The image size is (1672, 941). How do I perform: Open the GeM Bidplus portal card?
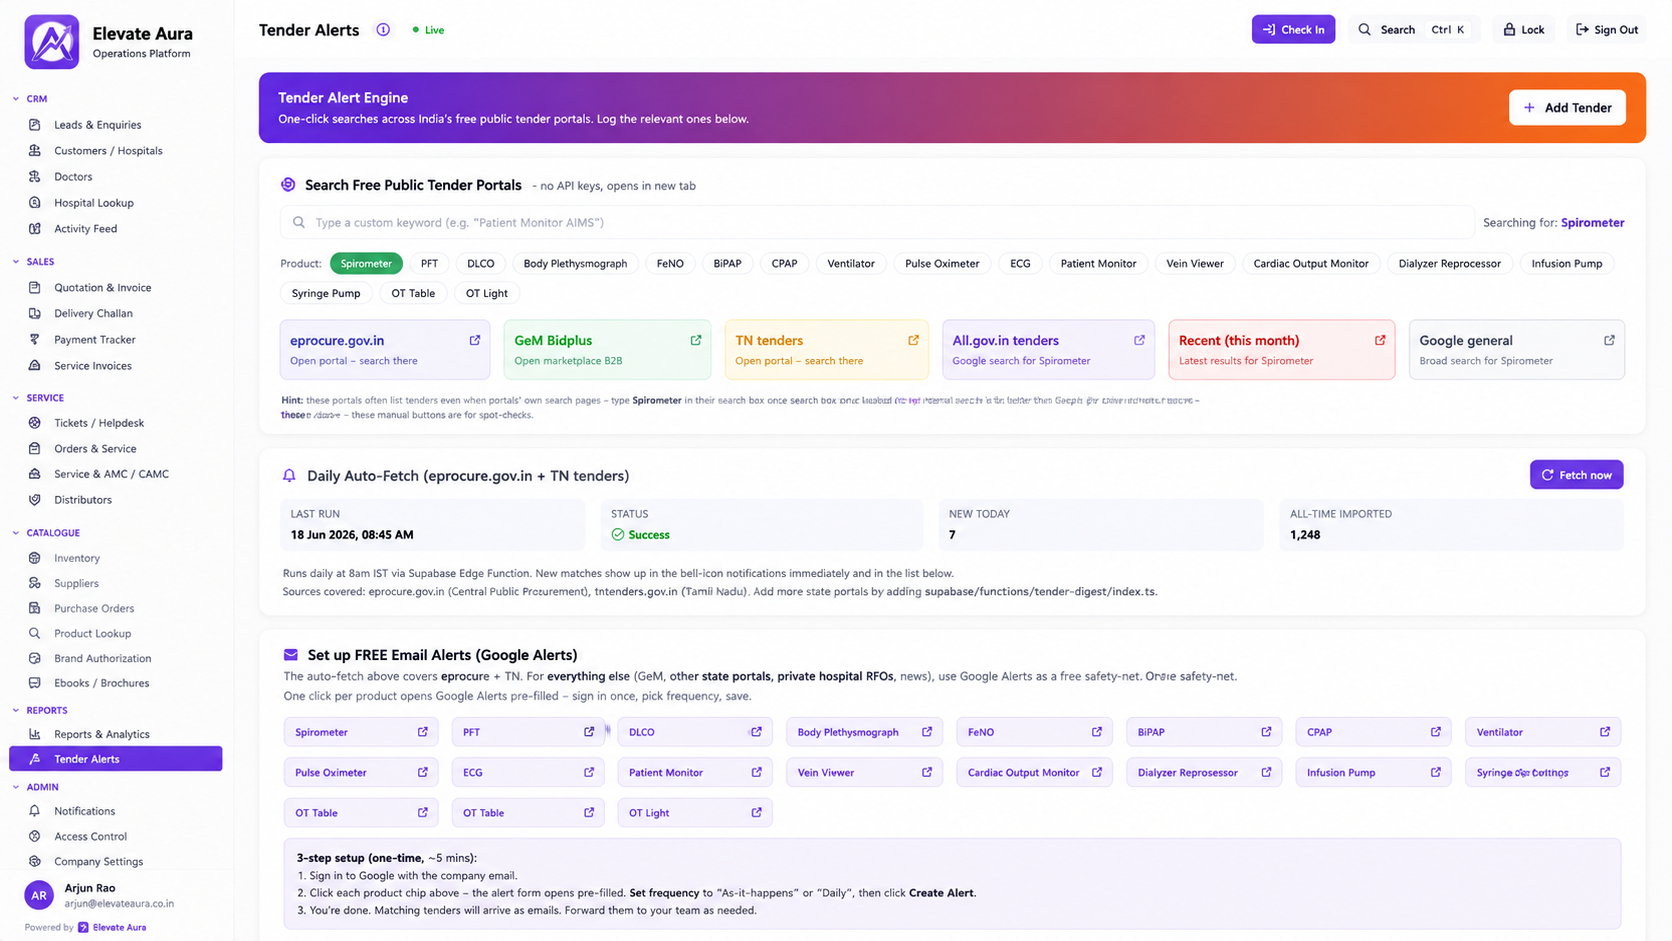[608, 350]
